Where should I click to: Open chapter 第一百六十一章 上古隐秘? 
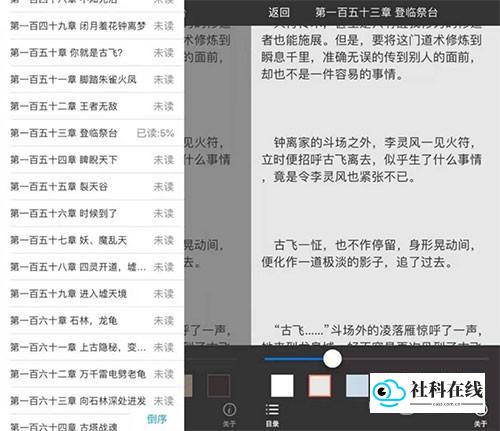point(92,347)
